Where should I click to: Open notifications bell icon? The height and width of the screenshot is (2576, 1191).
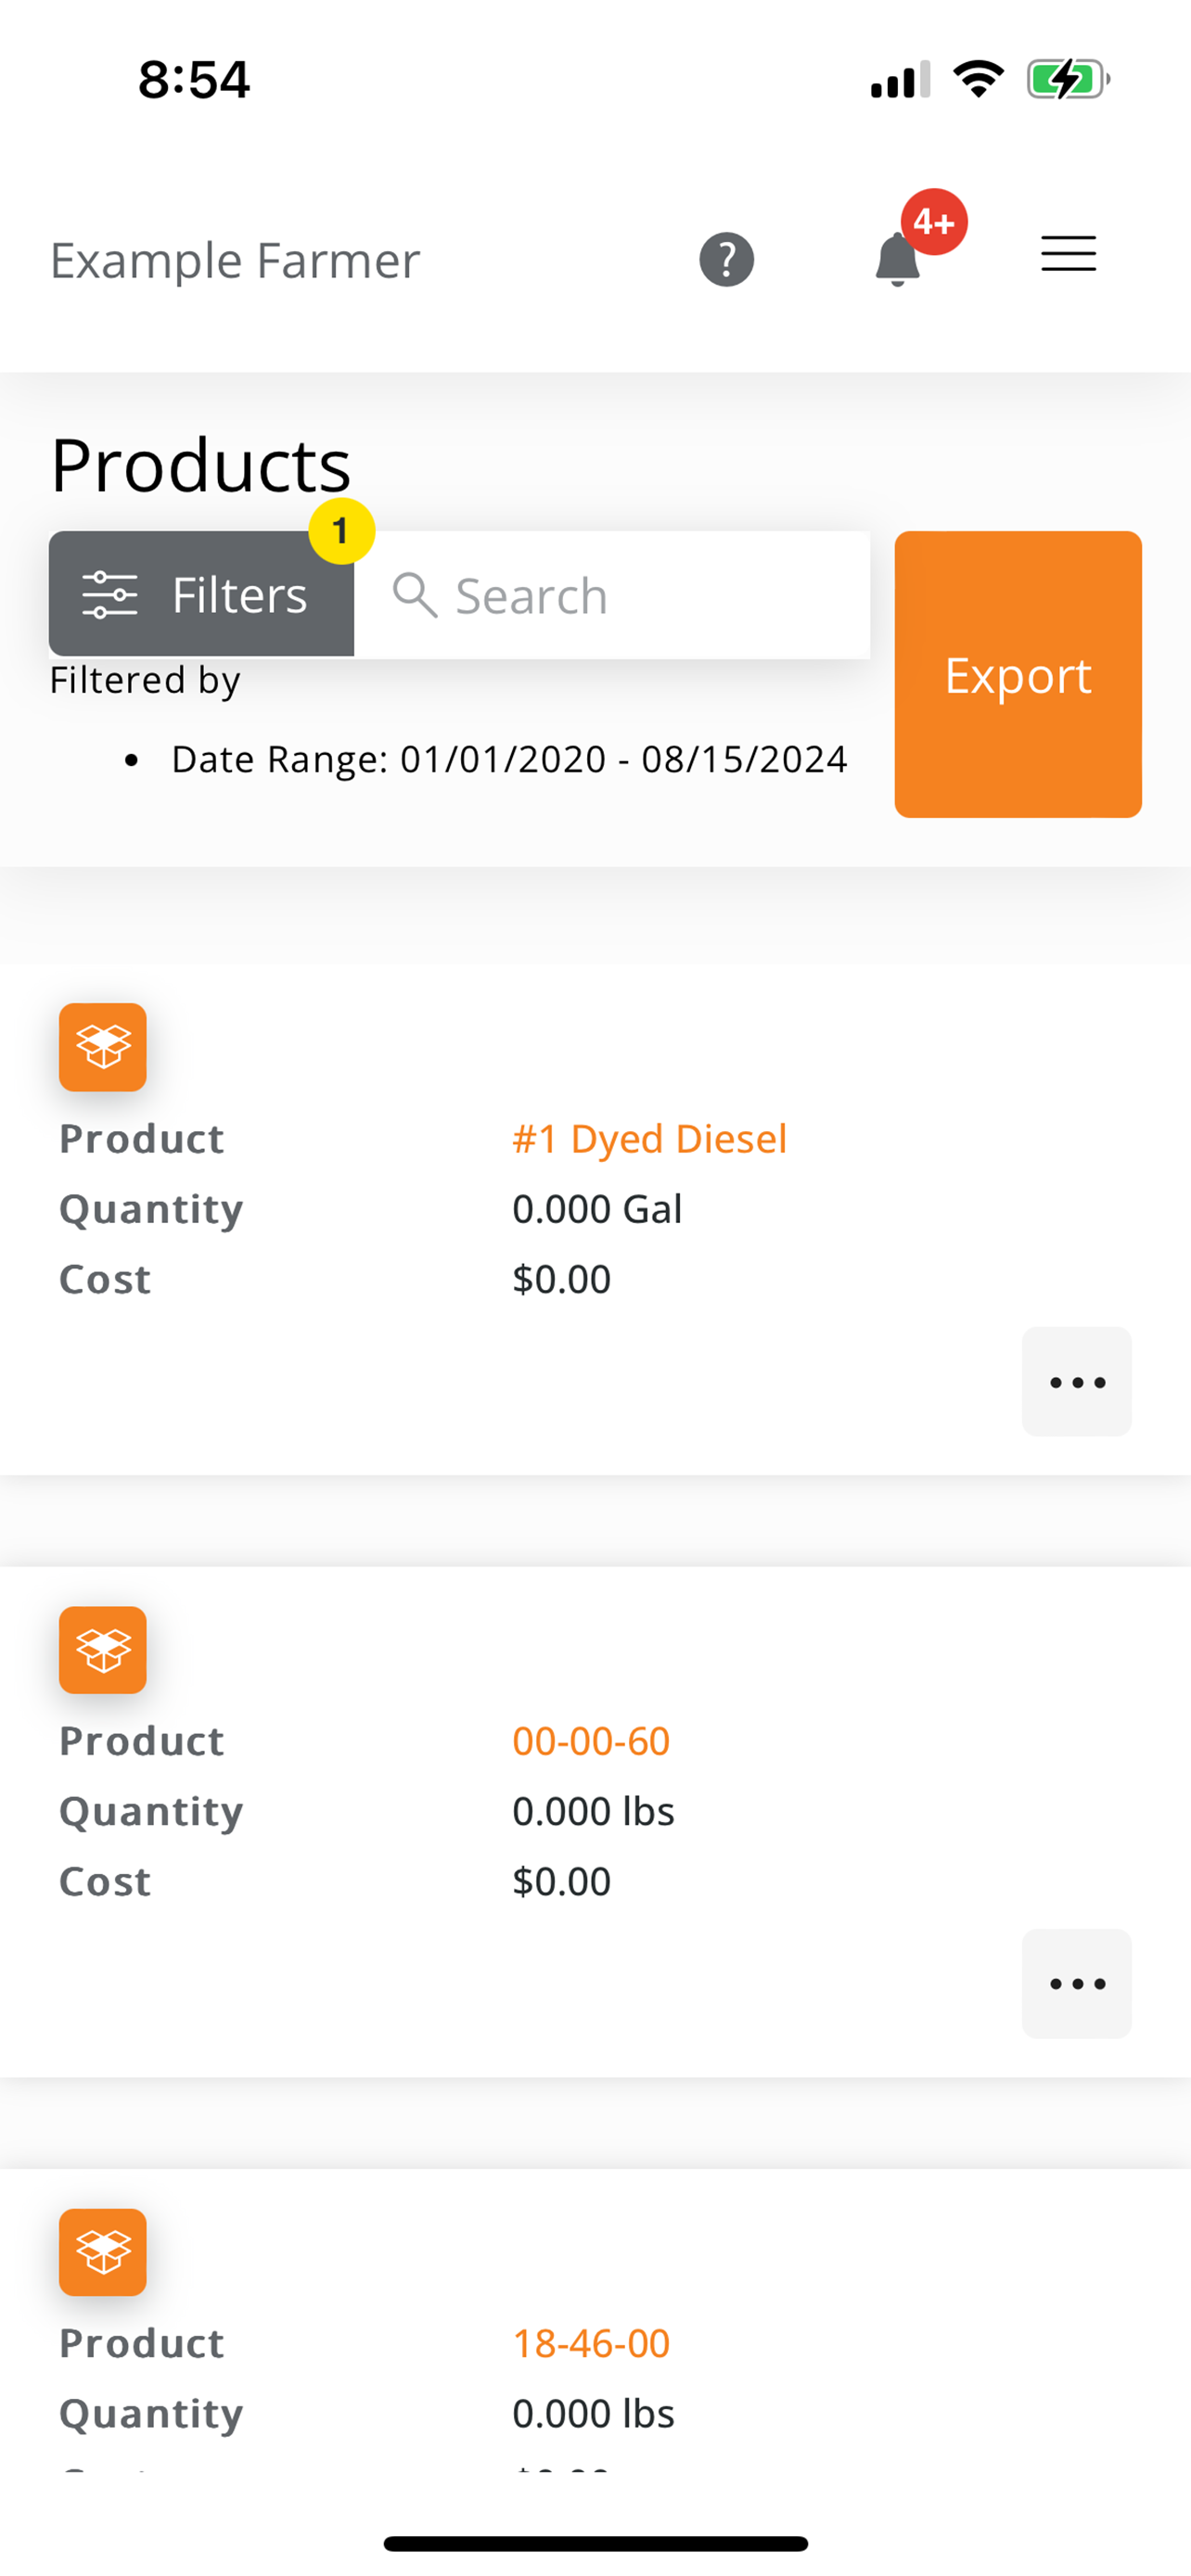pyautogui.click(x=897, y=261)
